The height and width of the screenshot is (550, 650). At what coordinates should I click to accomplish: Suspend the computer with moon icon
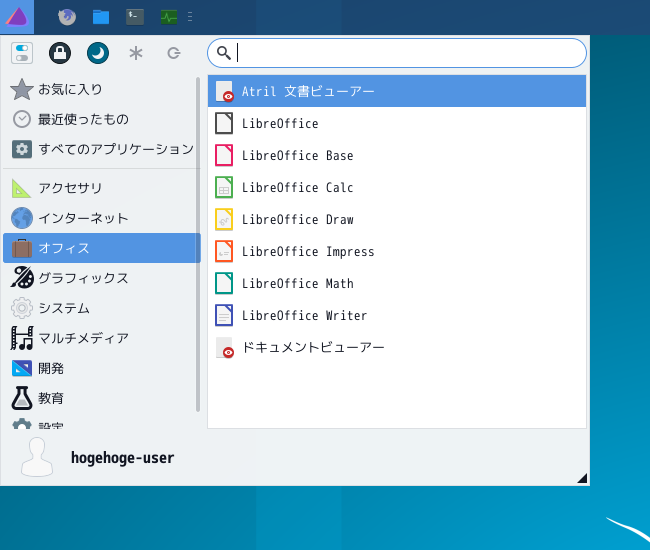[x=98, y=53]
